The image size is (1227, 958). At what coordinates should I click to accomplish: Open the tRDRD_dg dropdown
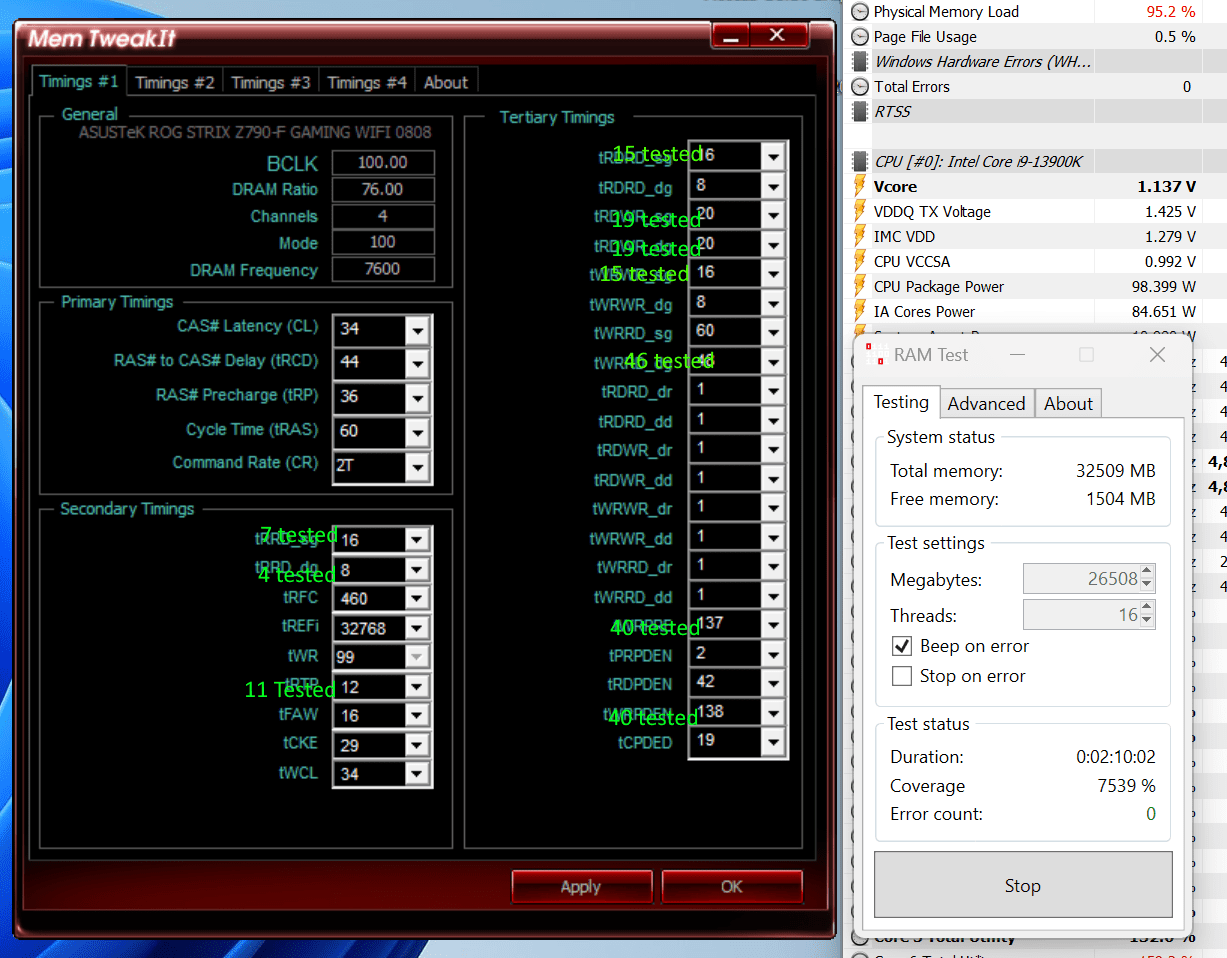click(x=773, y=186)
